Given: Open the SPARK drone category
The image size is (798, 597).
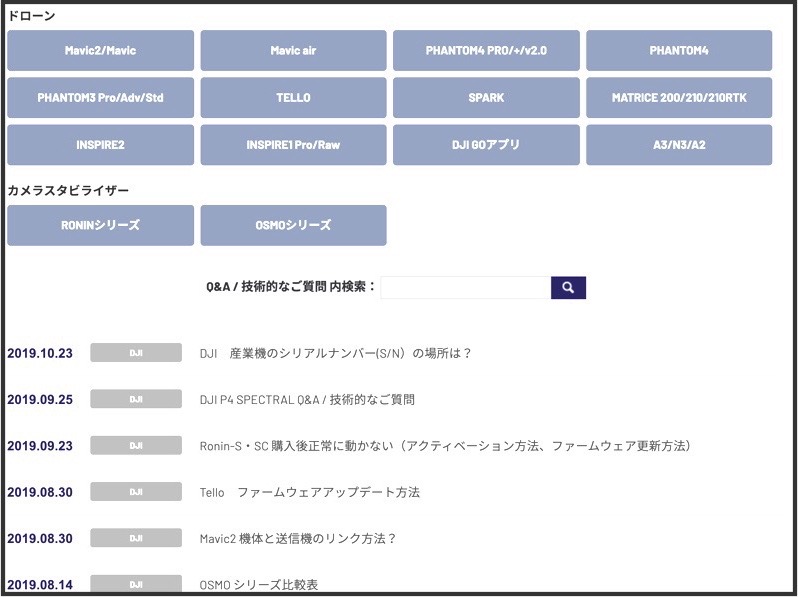Looking at the screenshot, I should pos(486,98).
